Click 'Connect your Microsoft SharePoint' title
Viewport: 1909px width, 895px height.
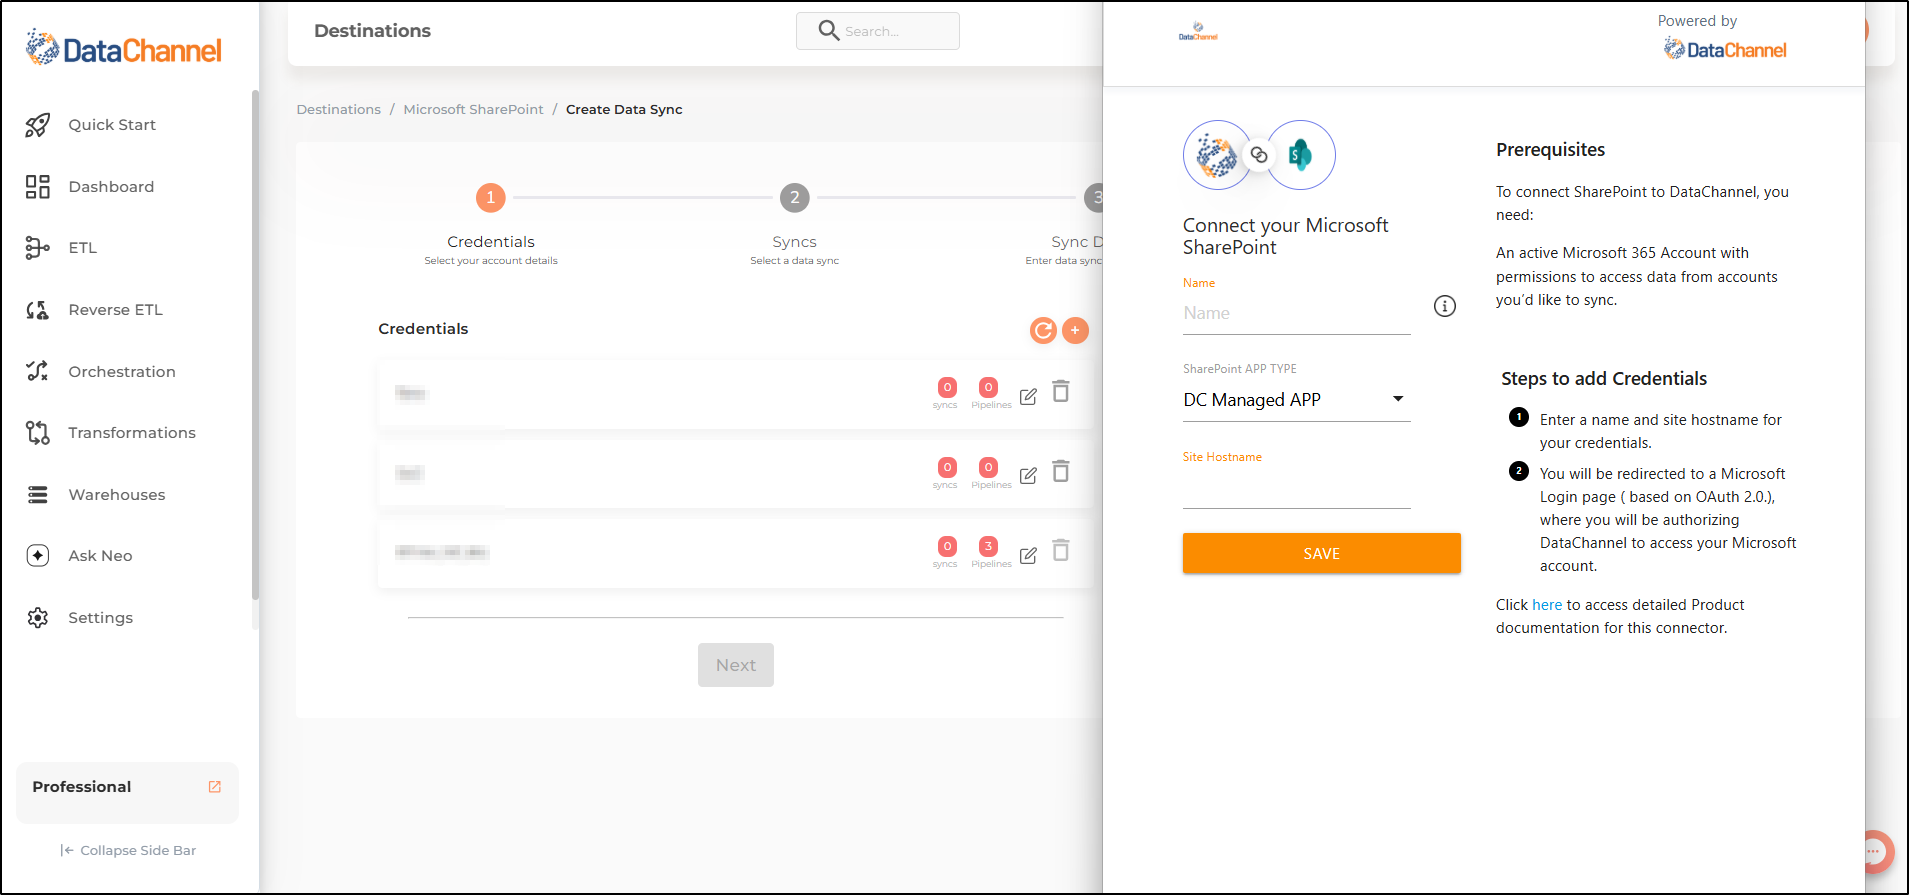click(x=1285, y=237)
